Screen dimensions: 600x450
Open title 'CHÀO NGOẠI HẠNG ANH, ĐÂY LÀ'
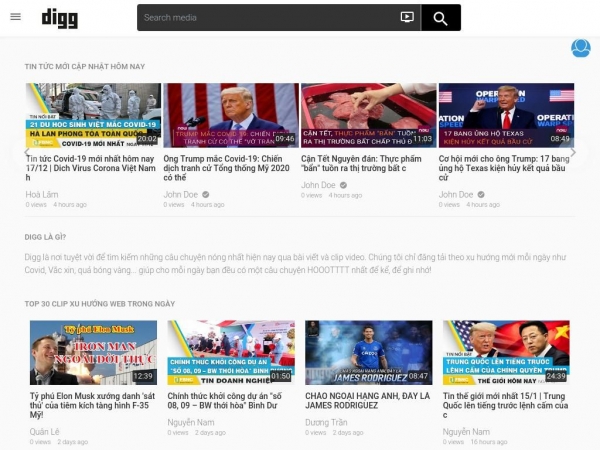tap(367, 401)
